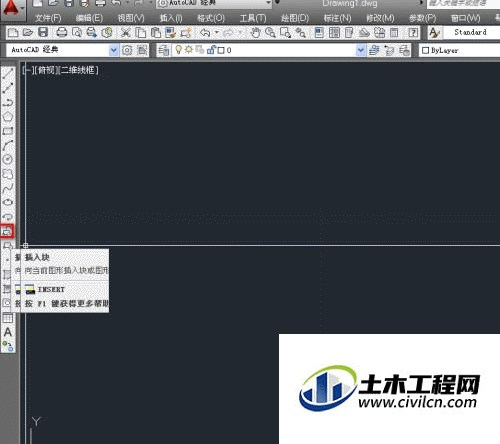Click the Layer Previous icon
This screenshot has width=500, height=444.
click(389, 50)
